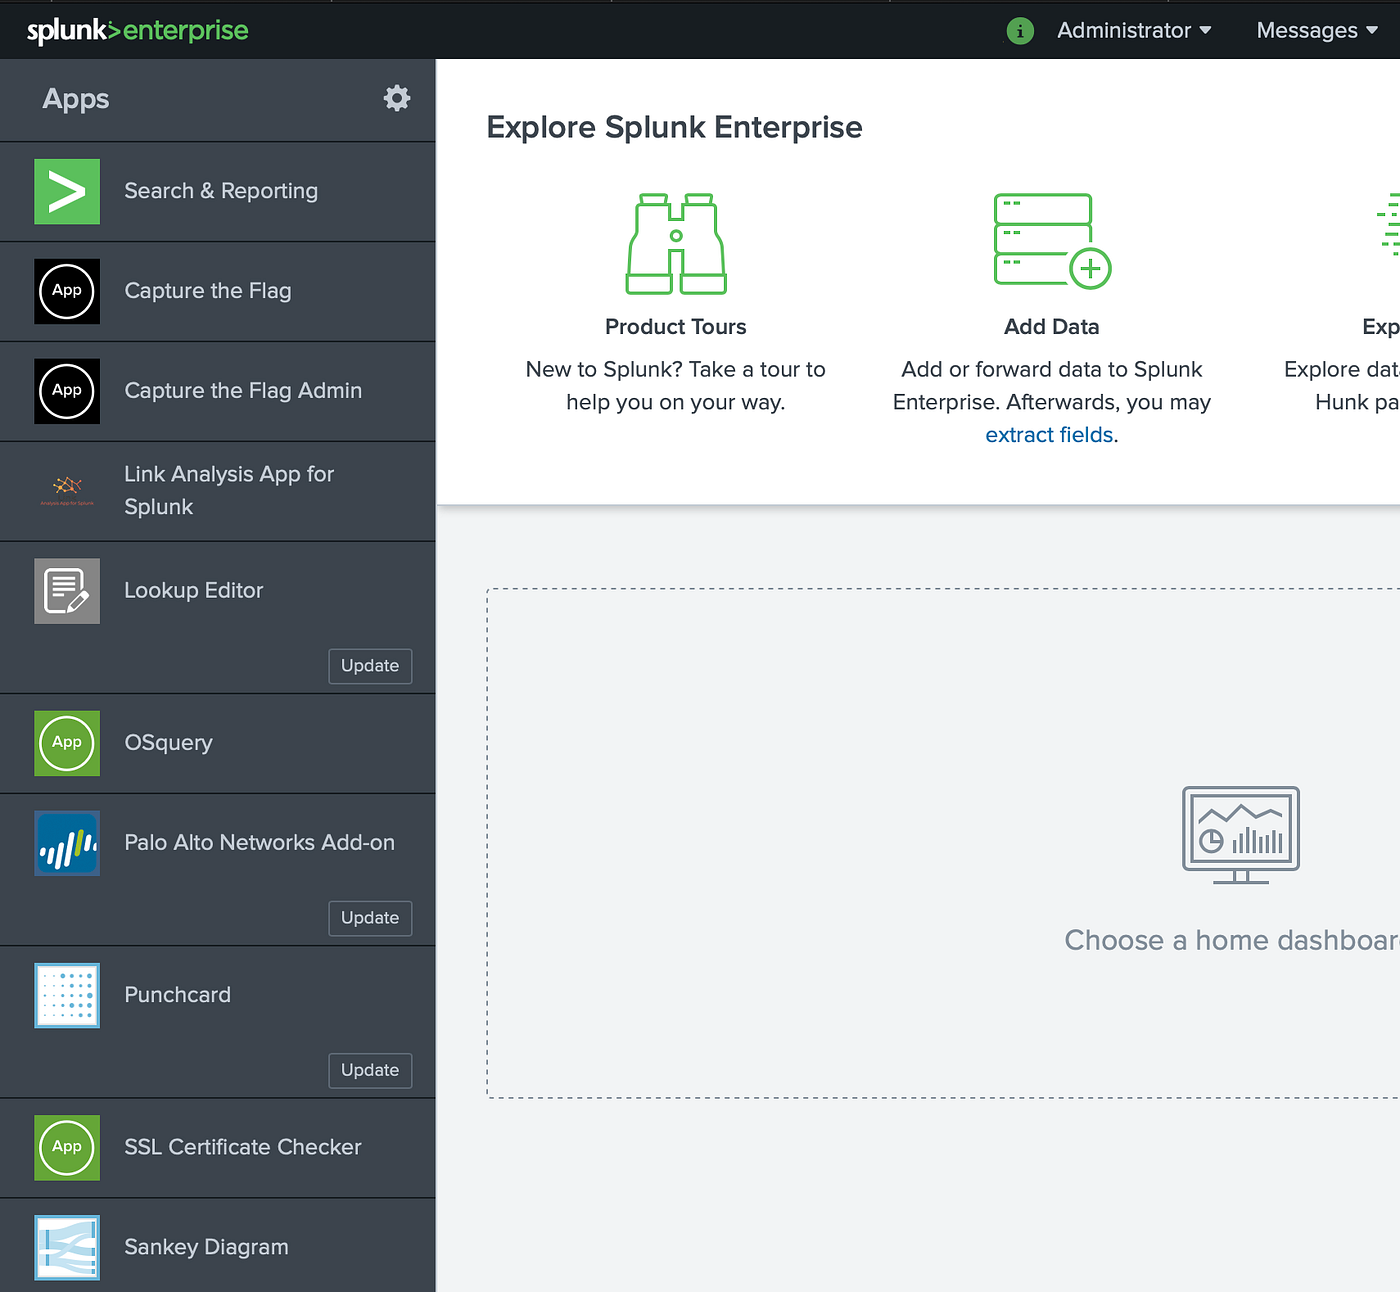Click the SSL Certificate Checker app icon
The image size is (1400, 1292).
(x=67, y=1147)
